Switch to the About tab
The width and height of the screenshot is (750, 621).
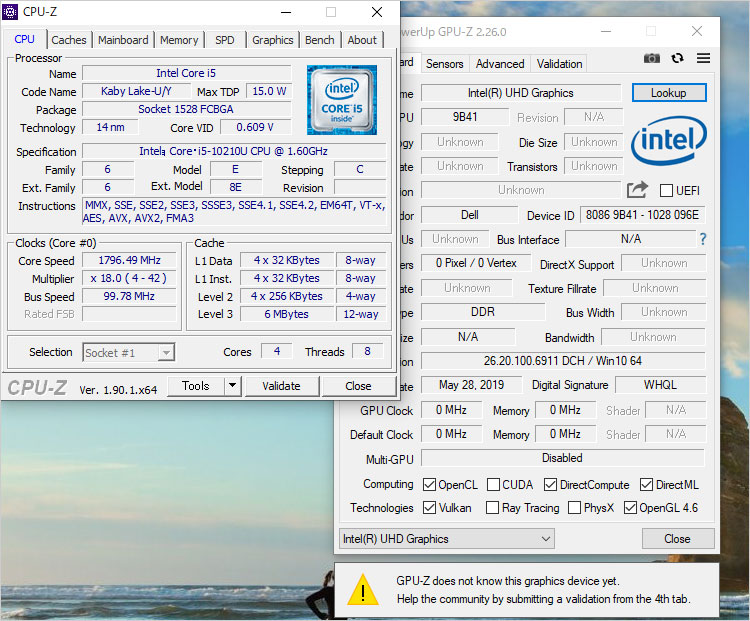[362, 40]
